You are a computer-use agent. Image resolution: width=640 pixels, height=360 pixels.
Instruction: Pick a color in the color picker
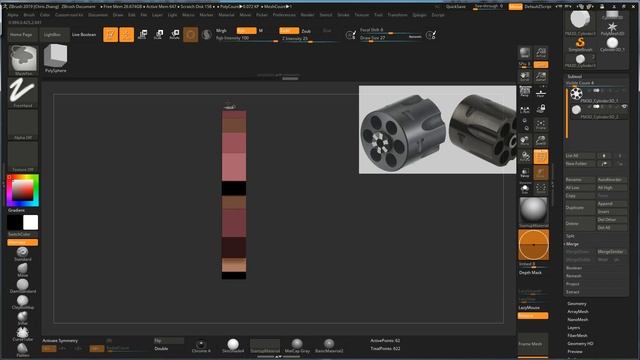(x=23, y=190)
